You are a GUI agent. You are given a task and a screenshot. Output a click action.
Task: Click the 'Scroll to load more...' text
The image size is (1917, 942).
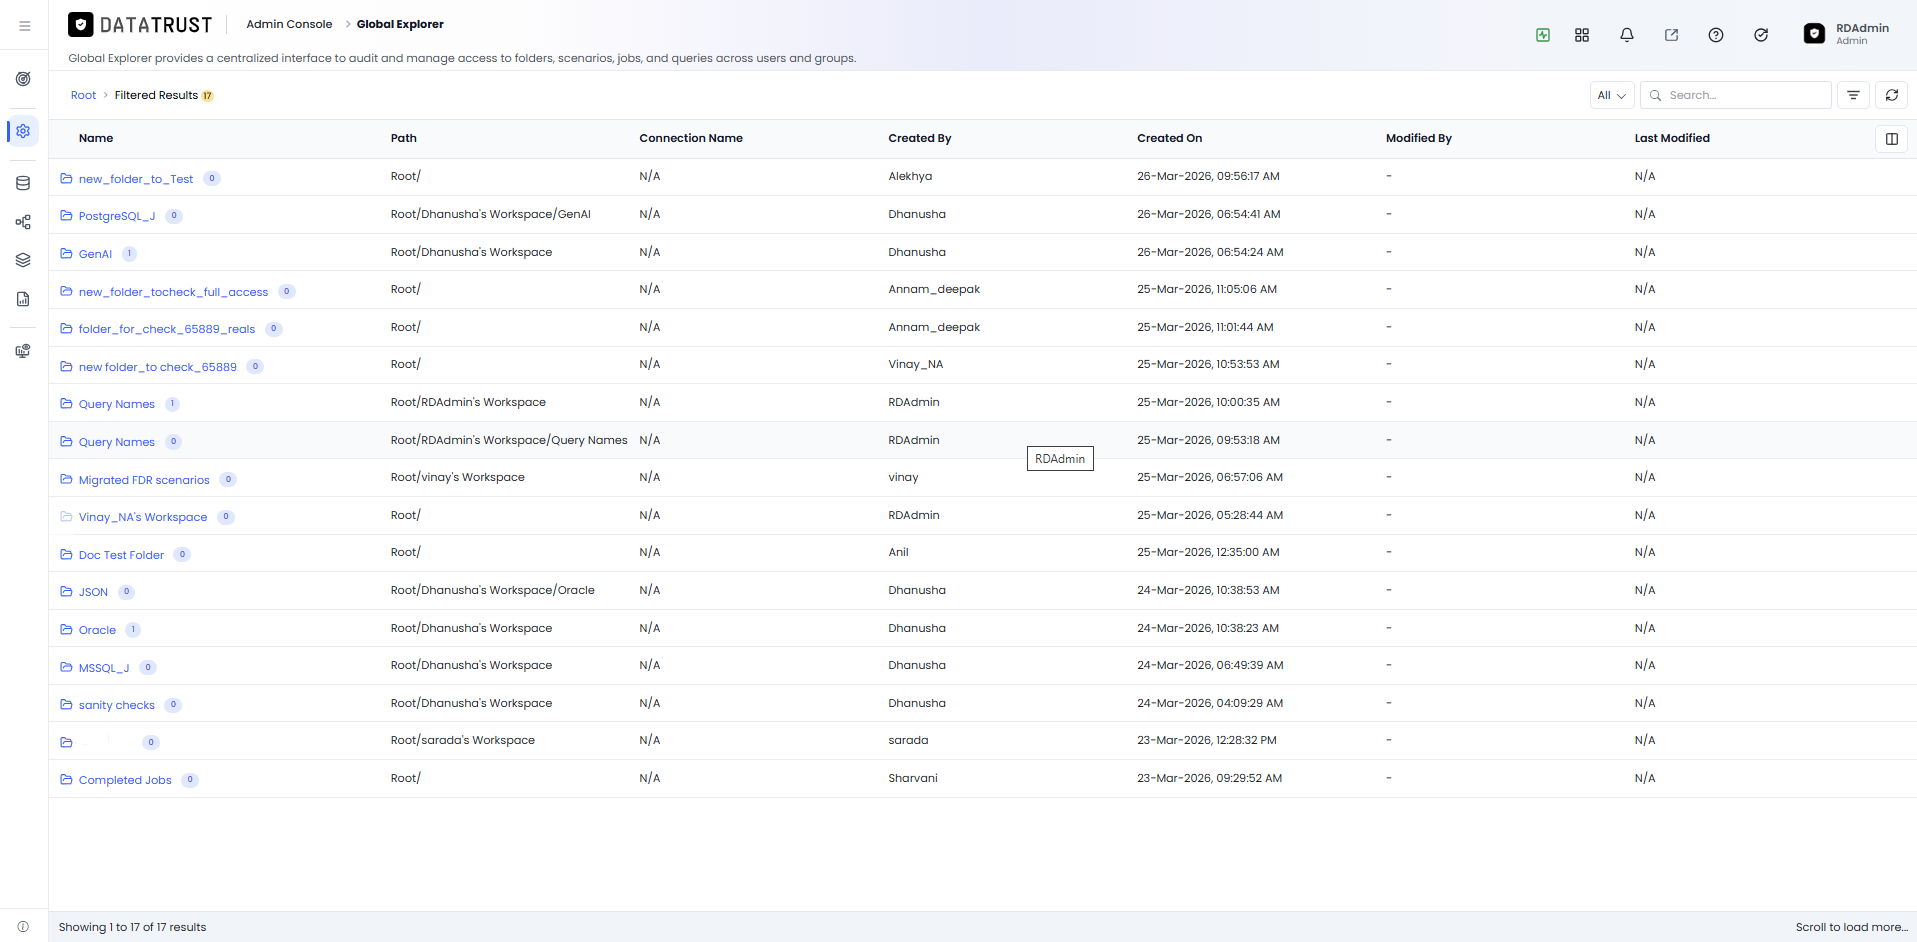[x=1852, y=927]
